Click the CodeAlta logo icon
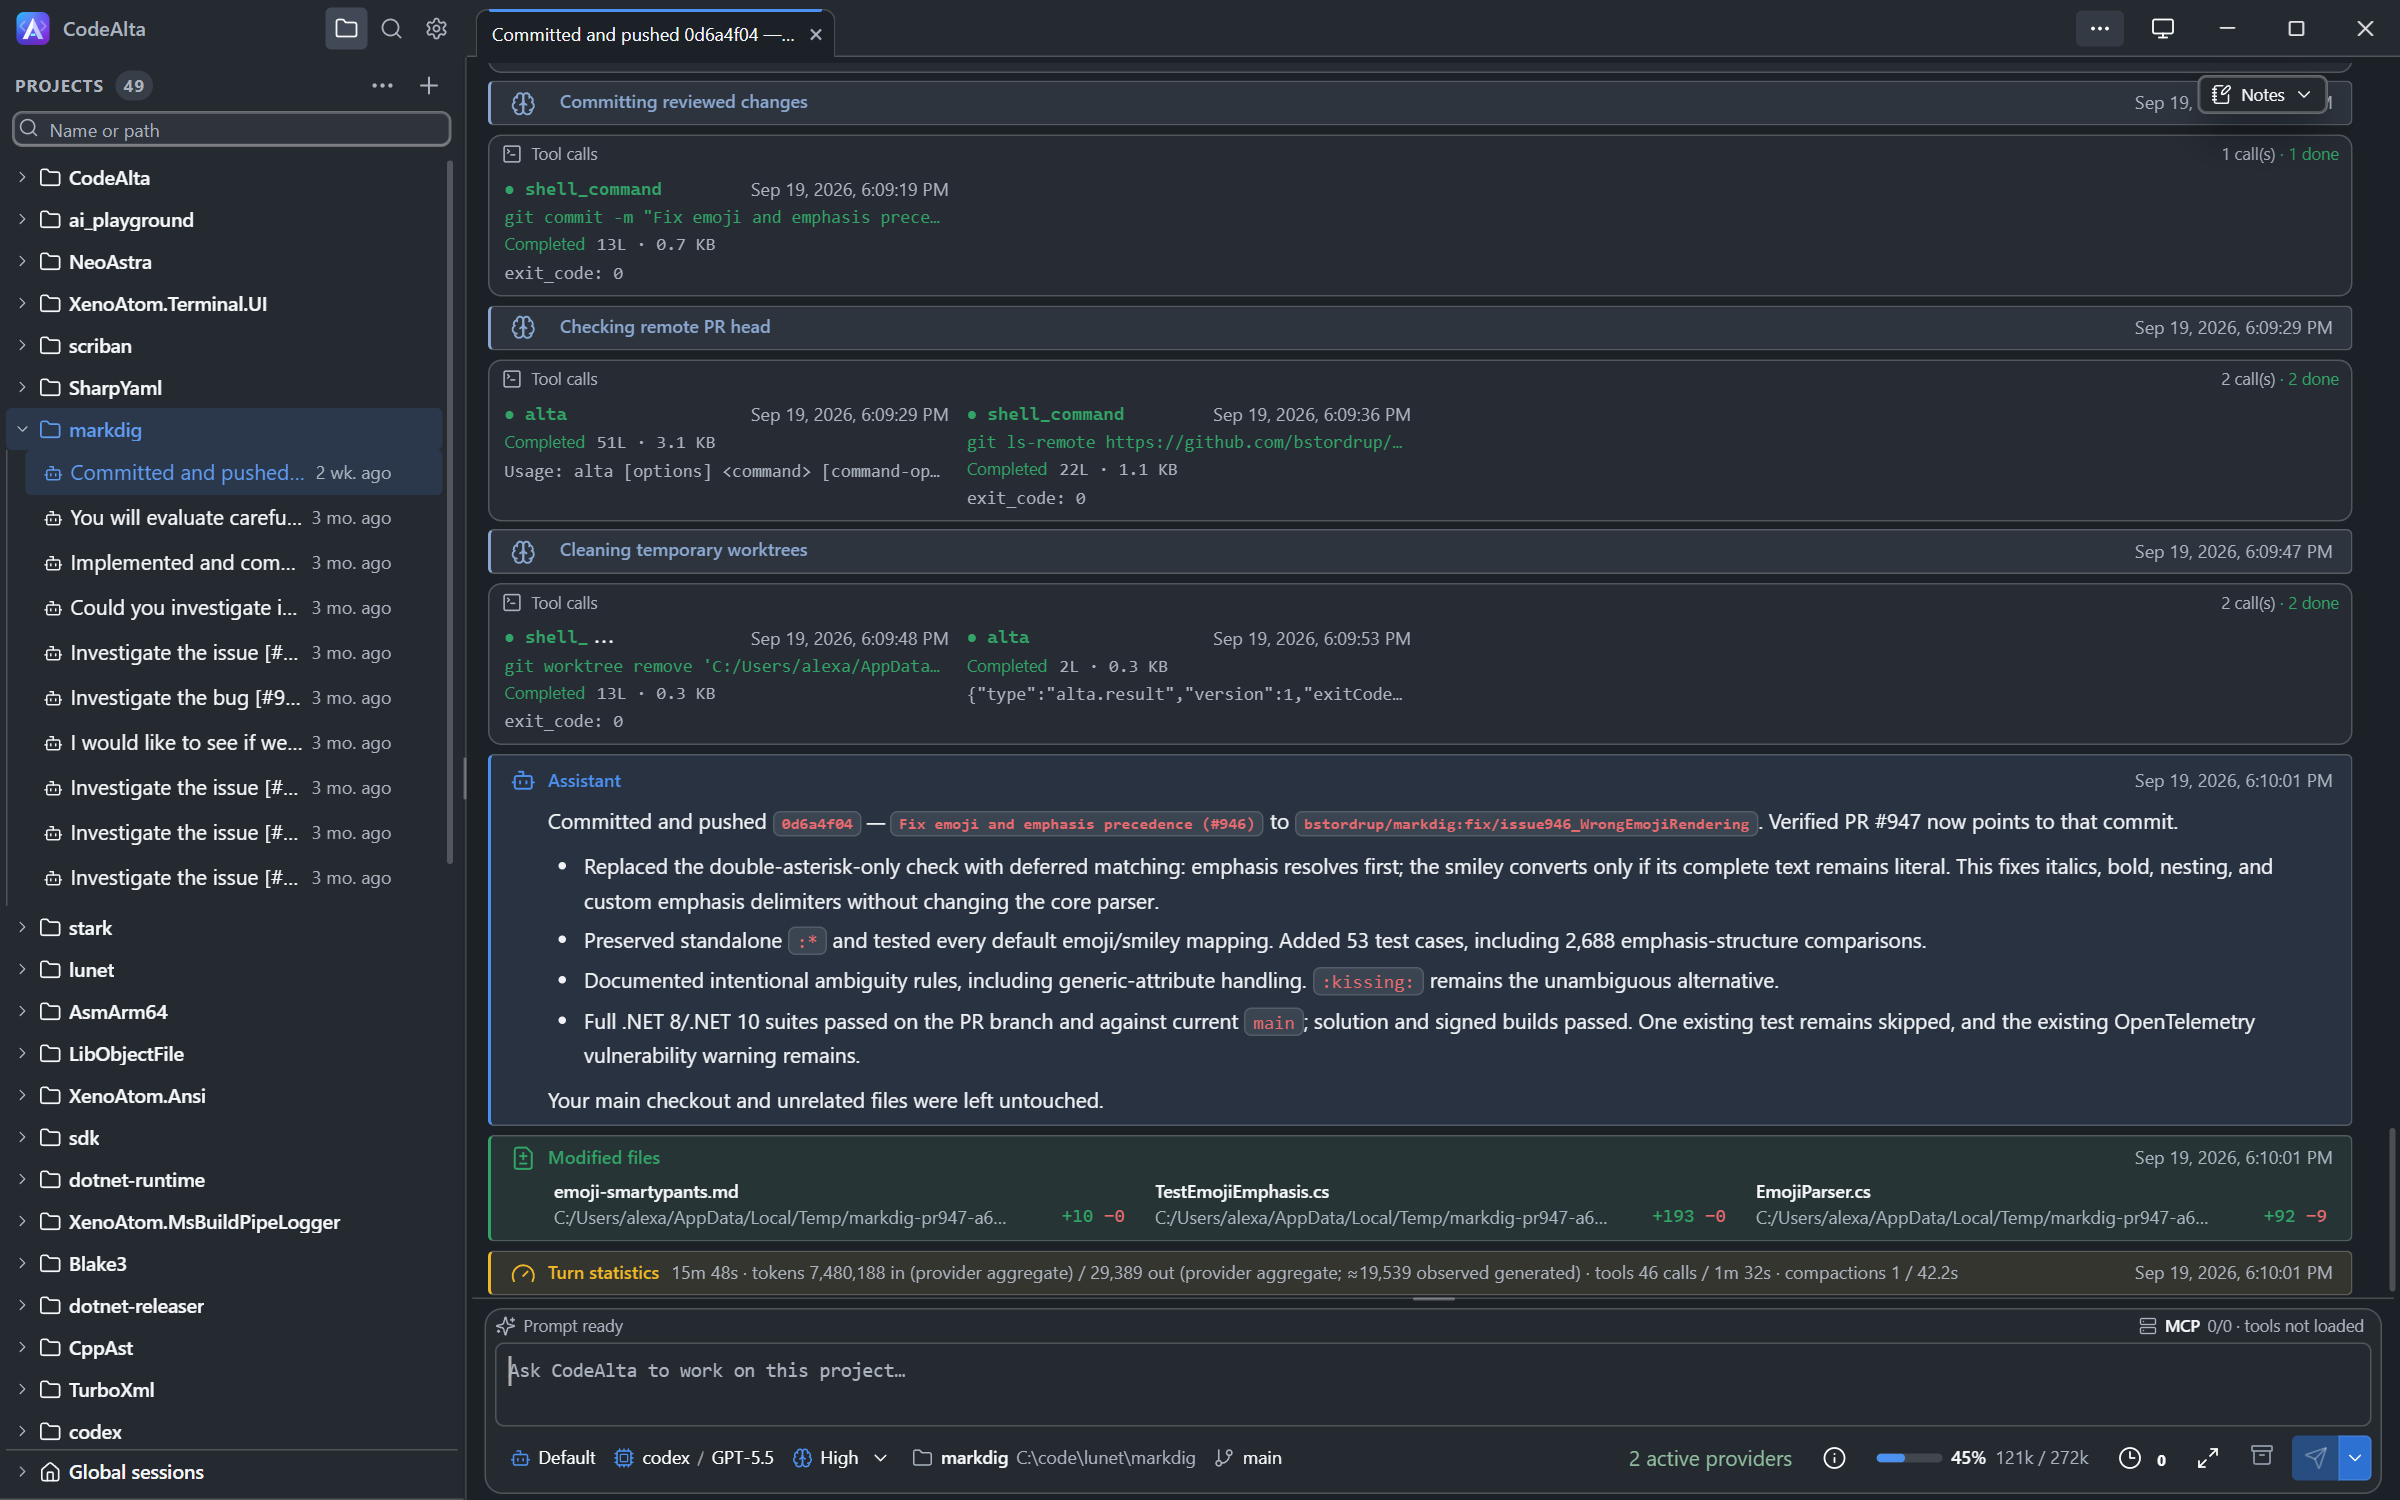Viewport: 2400px width, 1500px height. click(x=33, y=29)
